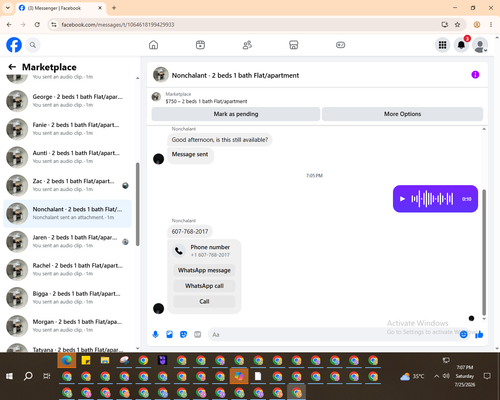Open More Options for the listing
This screenshot has width=500, height=400.
pos(402,114)
